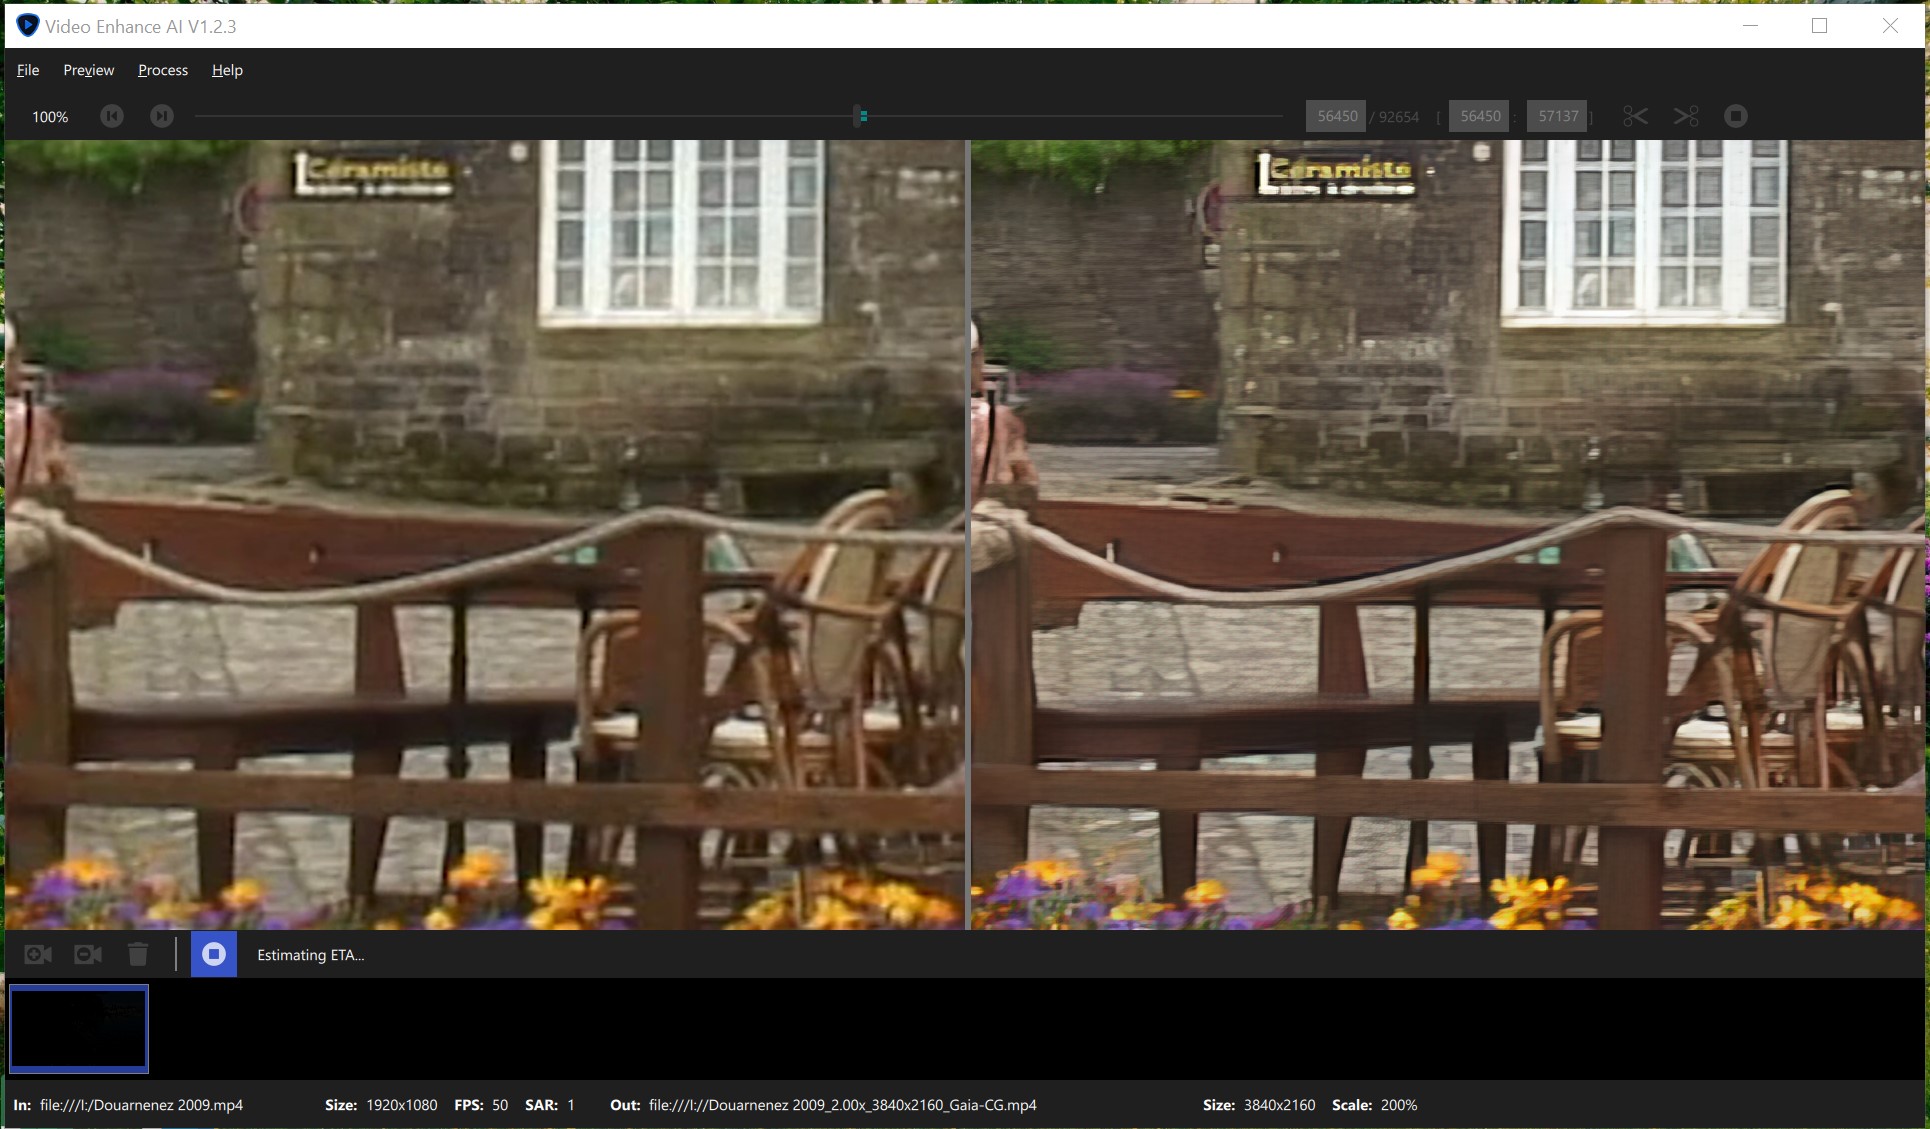Open the Preview menu
This screenshot has height=1129, width=1930.
[88, 70]
